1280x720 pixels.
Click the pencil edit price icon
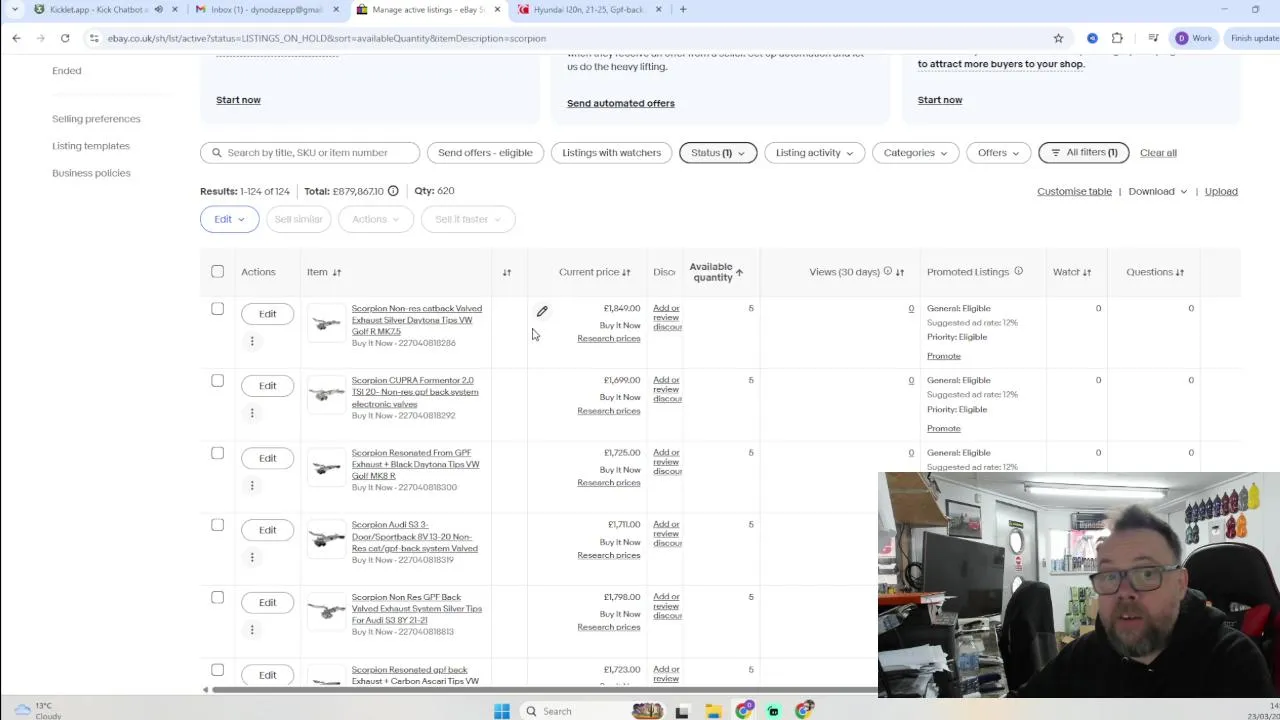[x=542, y=311]
